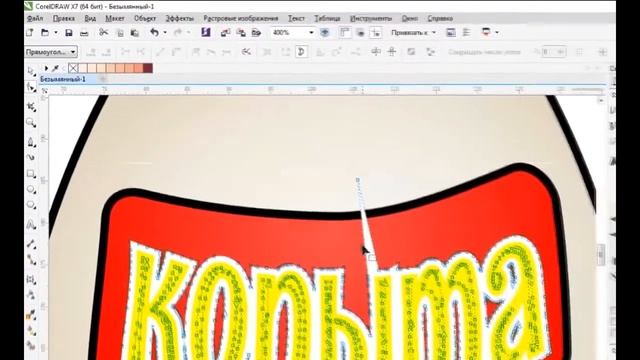Click the reflect nodes horizontally icon
Viewport: 640px width, 360px height.
[376, 52]
